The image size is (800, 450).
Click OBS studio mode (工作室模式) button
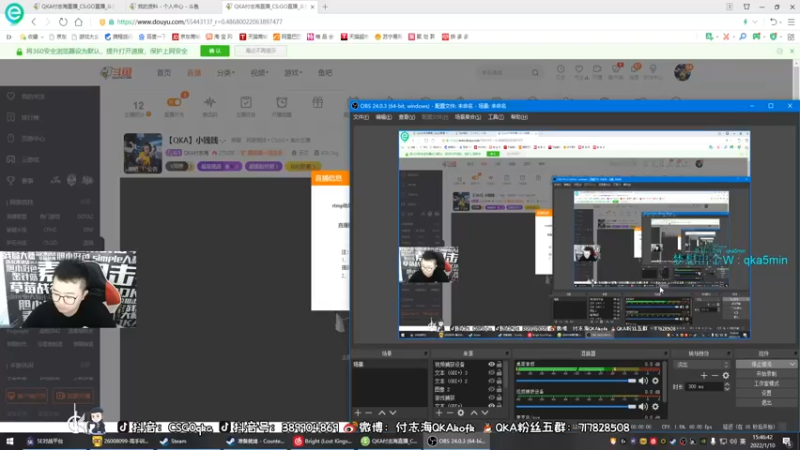point(766,383)
